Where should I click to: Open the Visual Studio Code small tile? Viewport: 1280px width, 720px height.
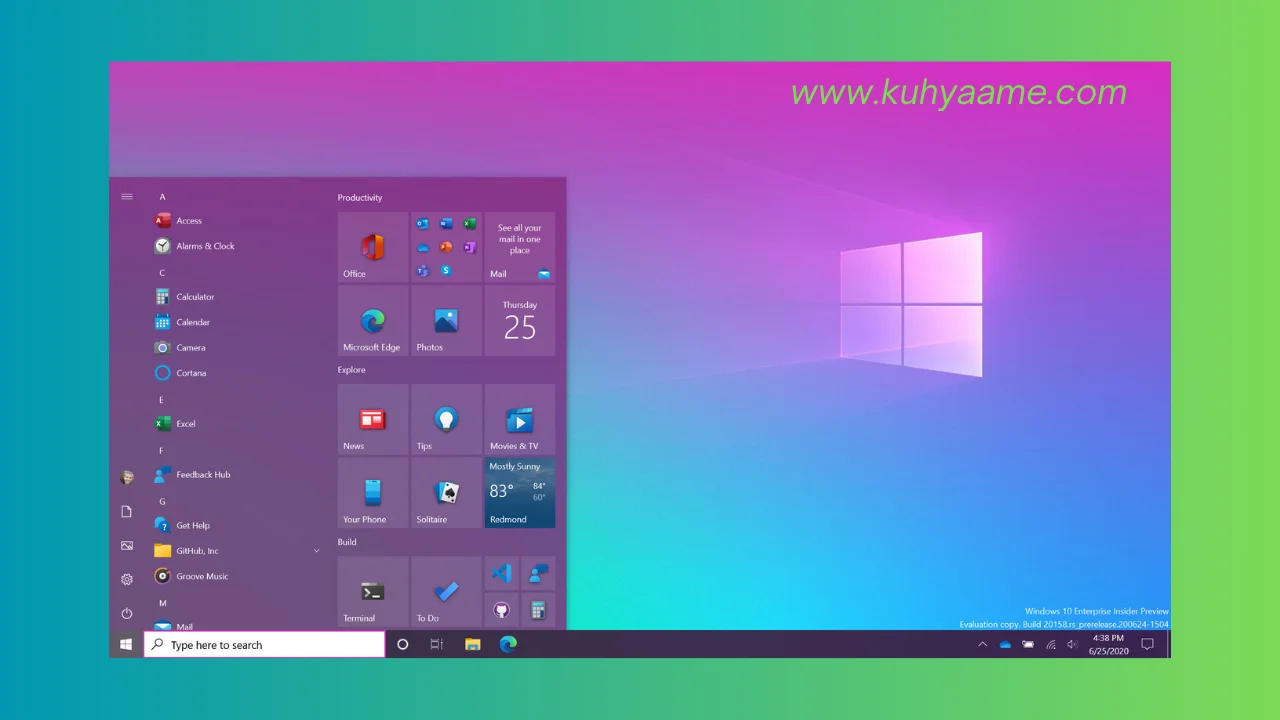[x=502, y=574]
